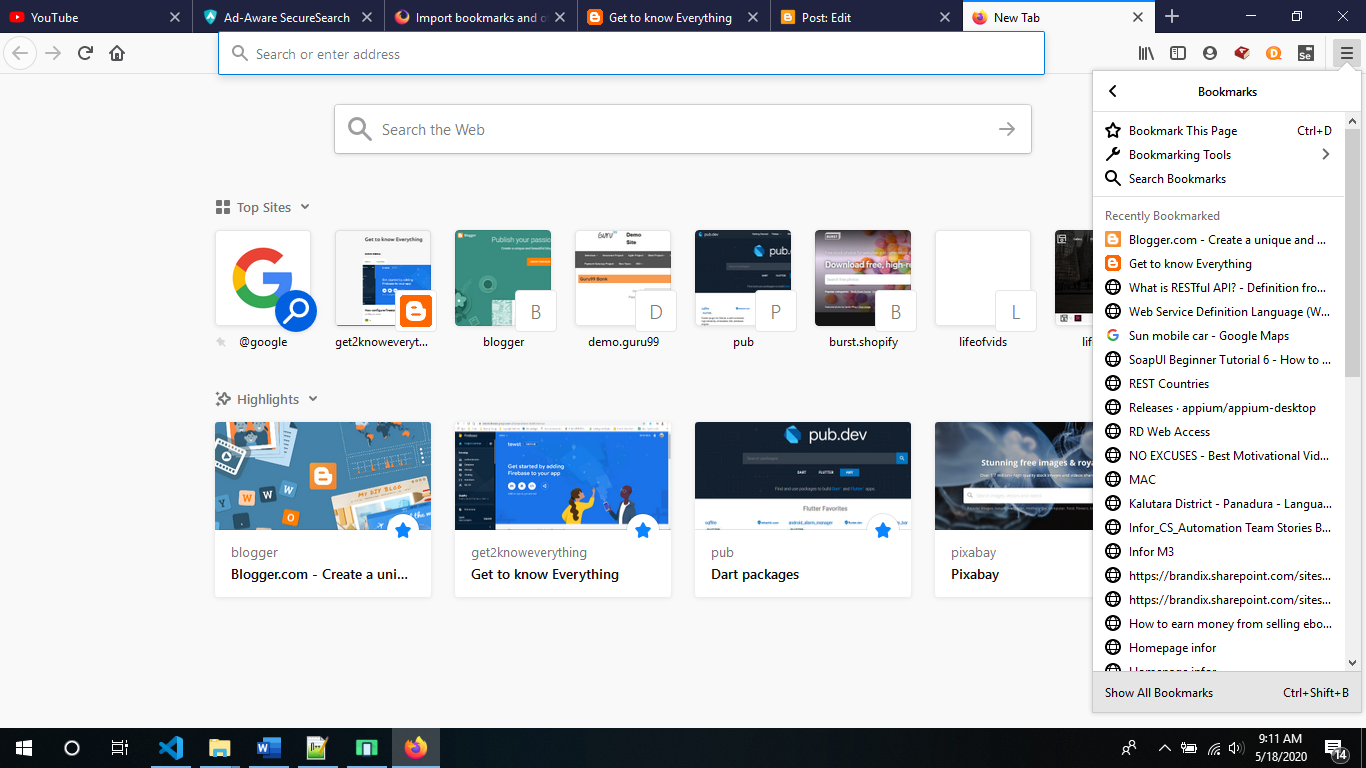The height and width of the screenshot is (768, 1366).
Task: Open the Selenium IDE extension
Action: tap(1306, 53)
